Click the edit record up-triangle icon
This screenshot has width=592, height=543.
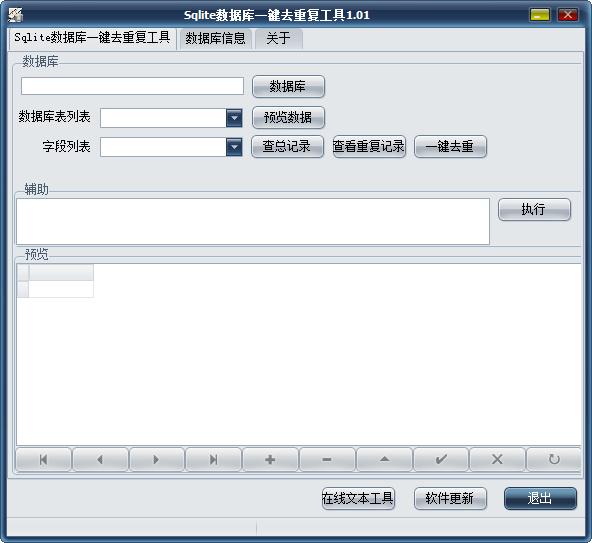[384, 459]
